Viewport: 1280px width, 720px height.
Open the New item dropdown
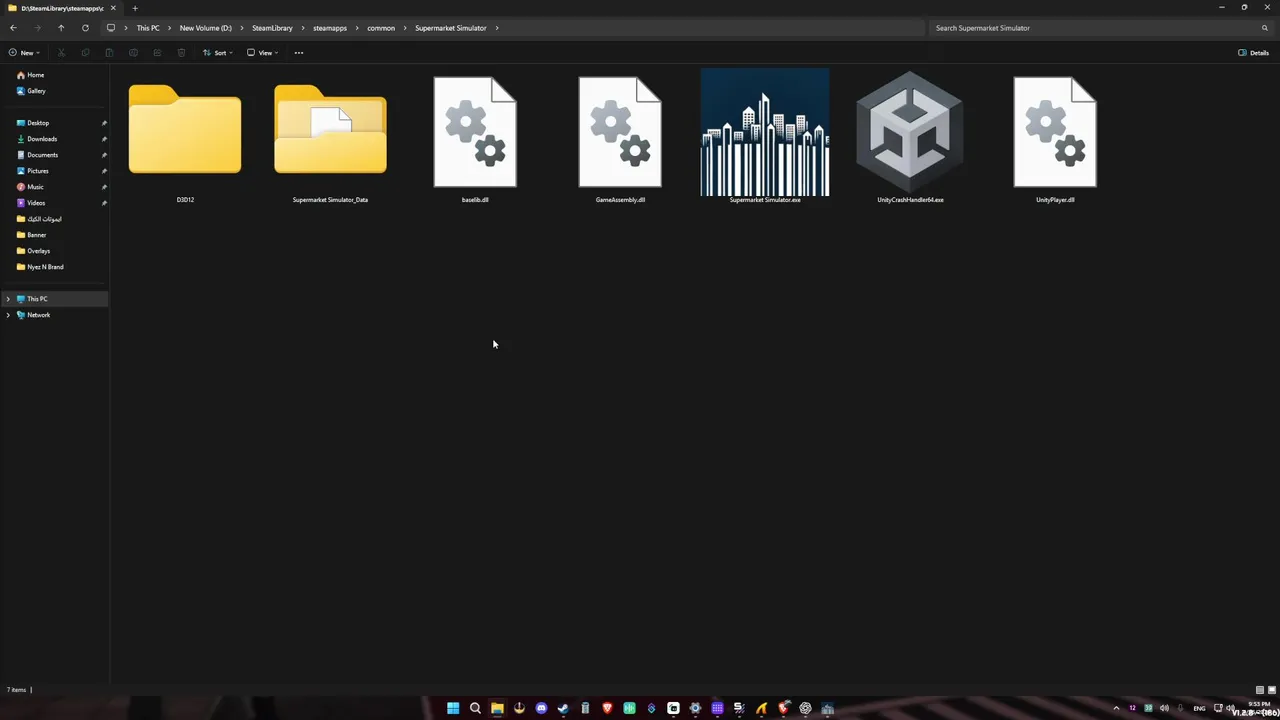23,53
